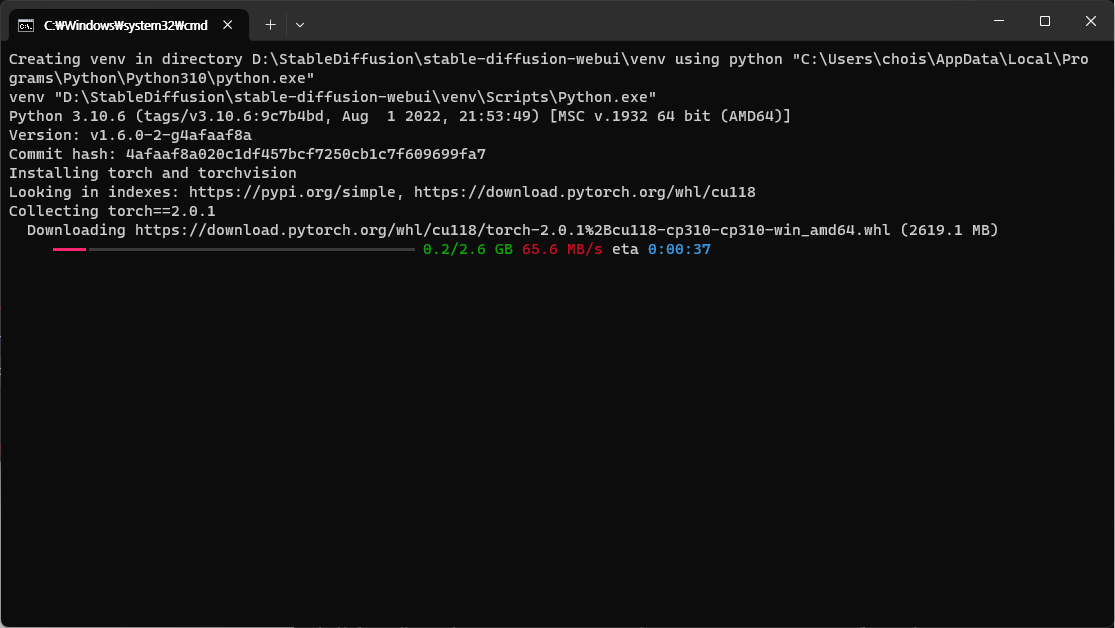Select the C:\Windows\system32\cmd tab

tap(128, 25)
